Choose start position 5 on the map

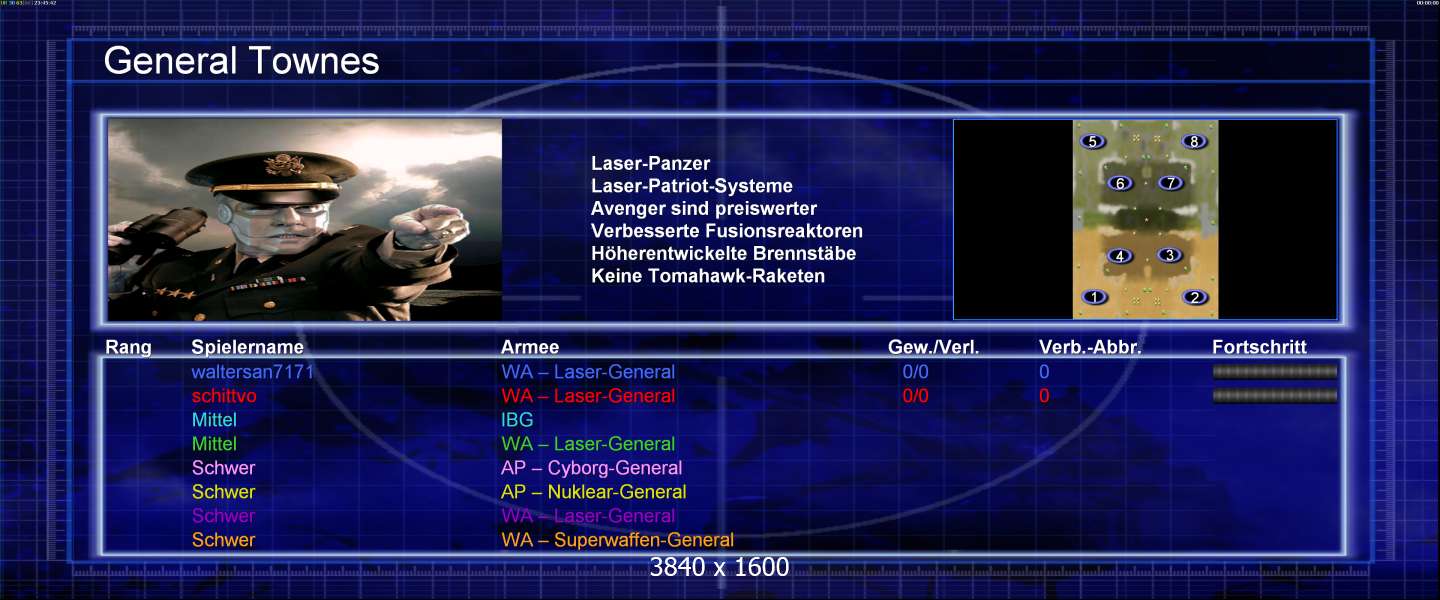(x=1094, y=142)
